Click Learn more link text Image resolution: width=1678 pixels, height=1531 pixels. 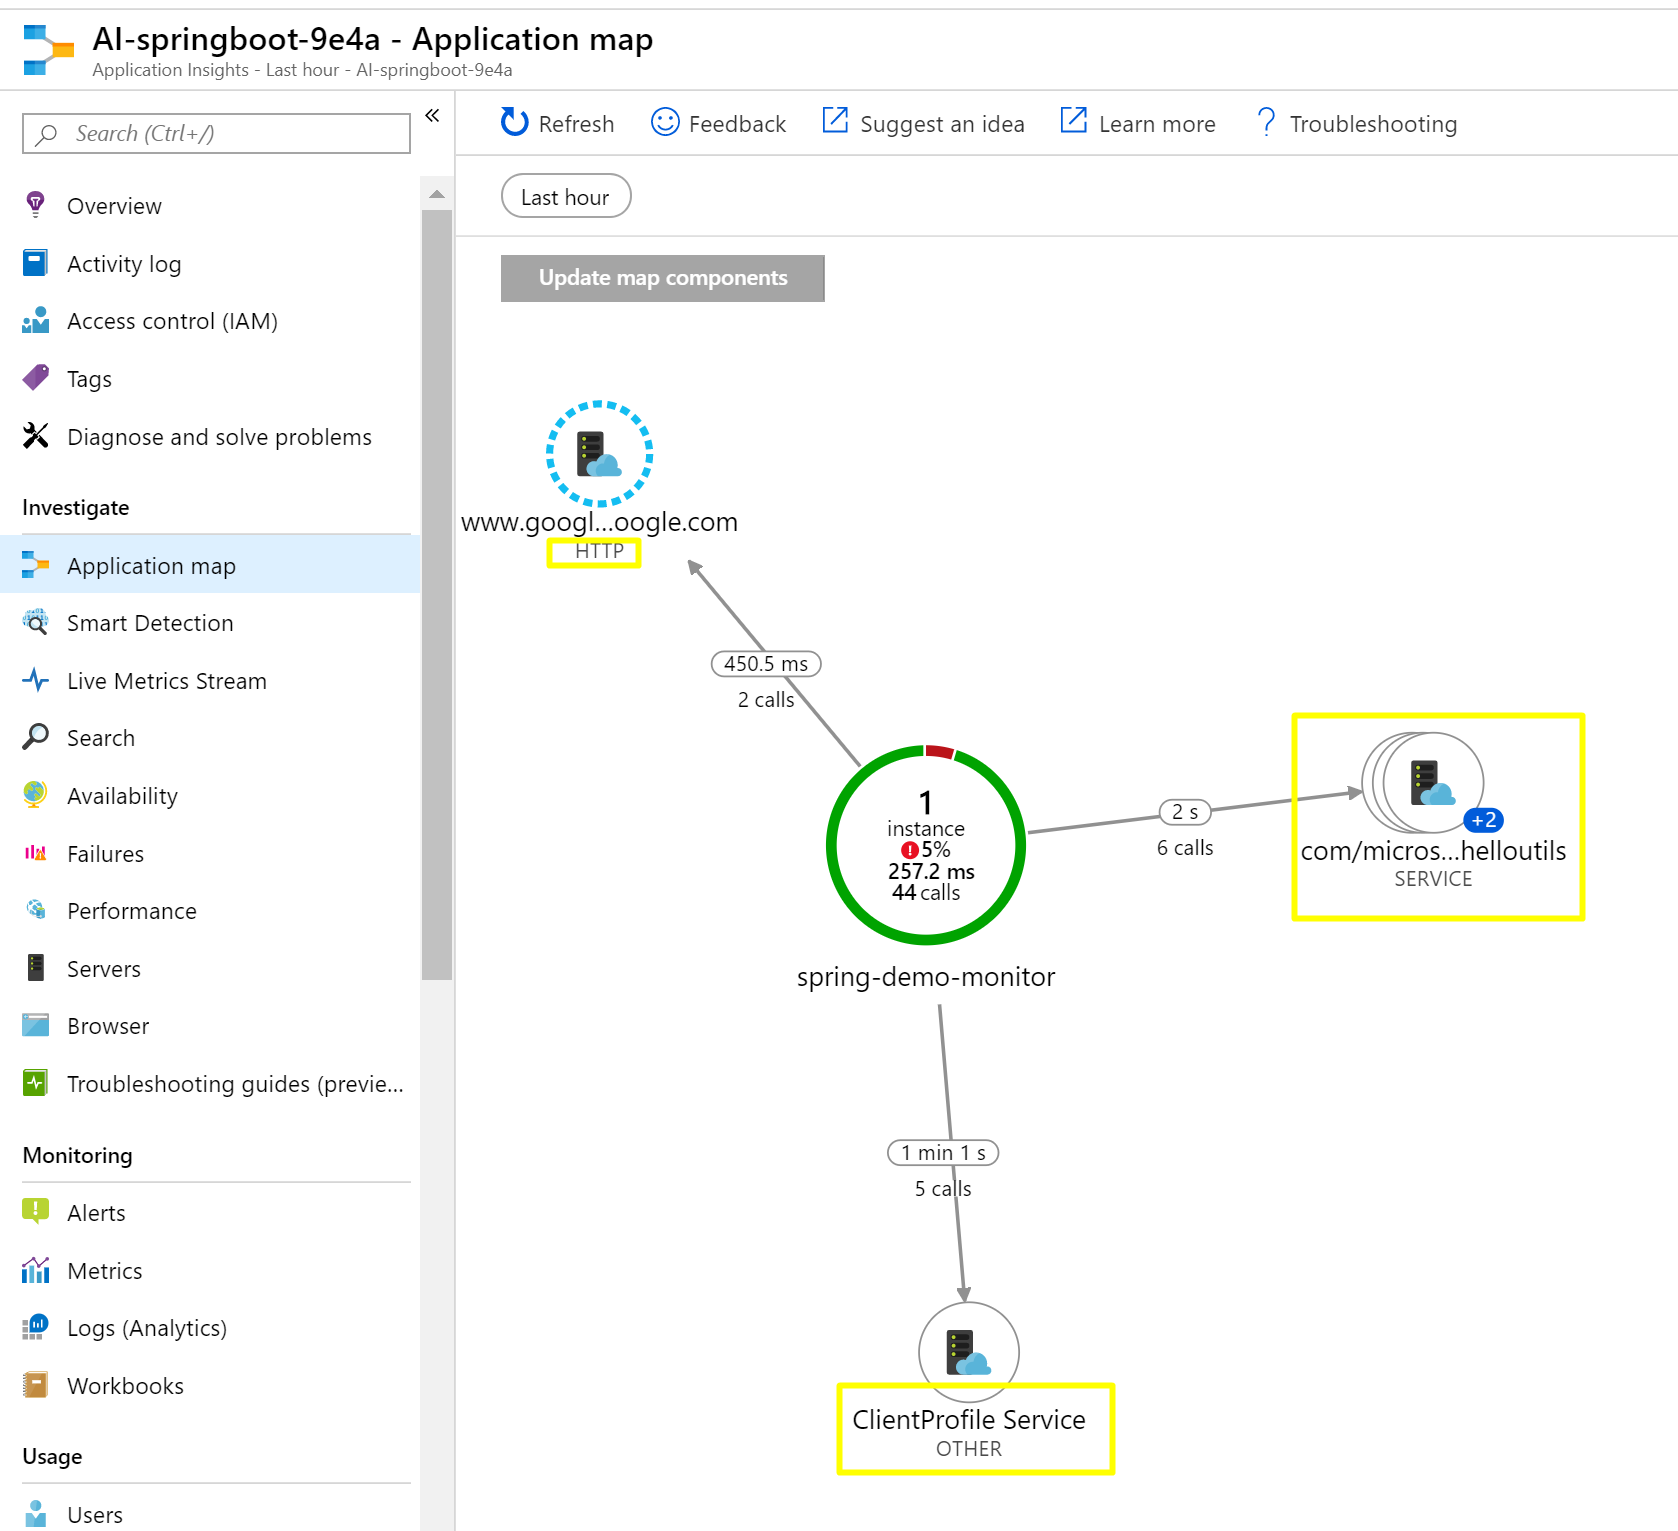coord(1157,124)
